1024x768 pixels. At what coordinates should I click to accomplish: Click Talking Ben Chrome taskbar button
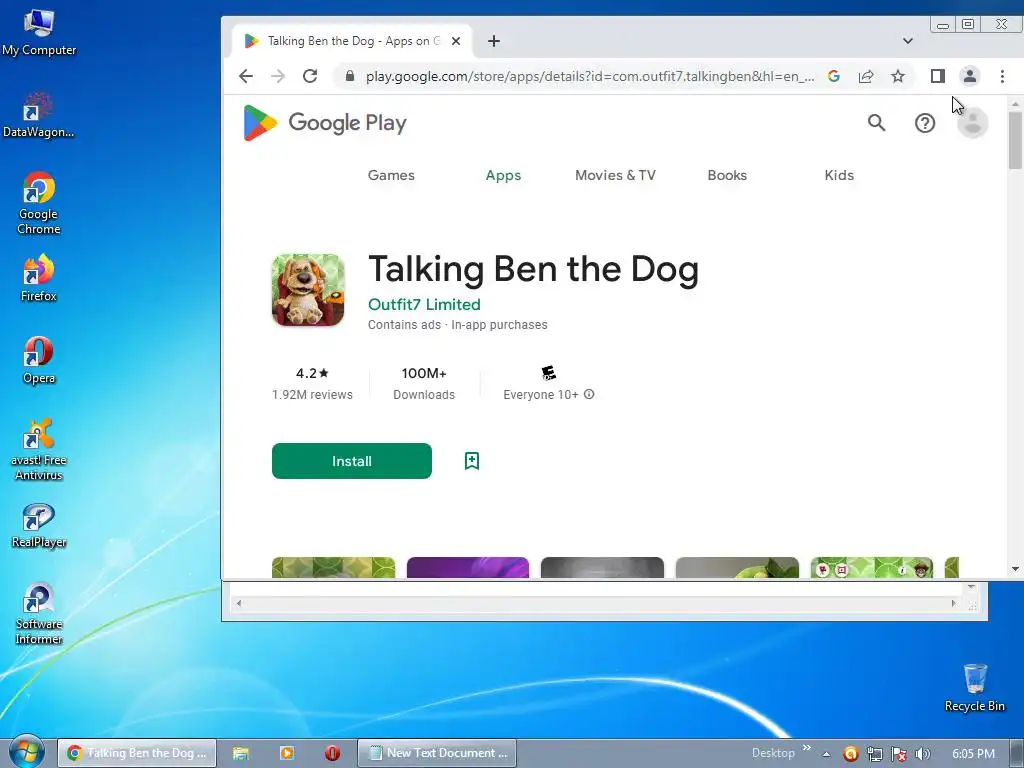[x=136, y=753]
